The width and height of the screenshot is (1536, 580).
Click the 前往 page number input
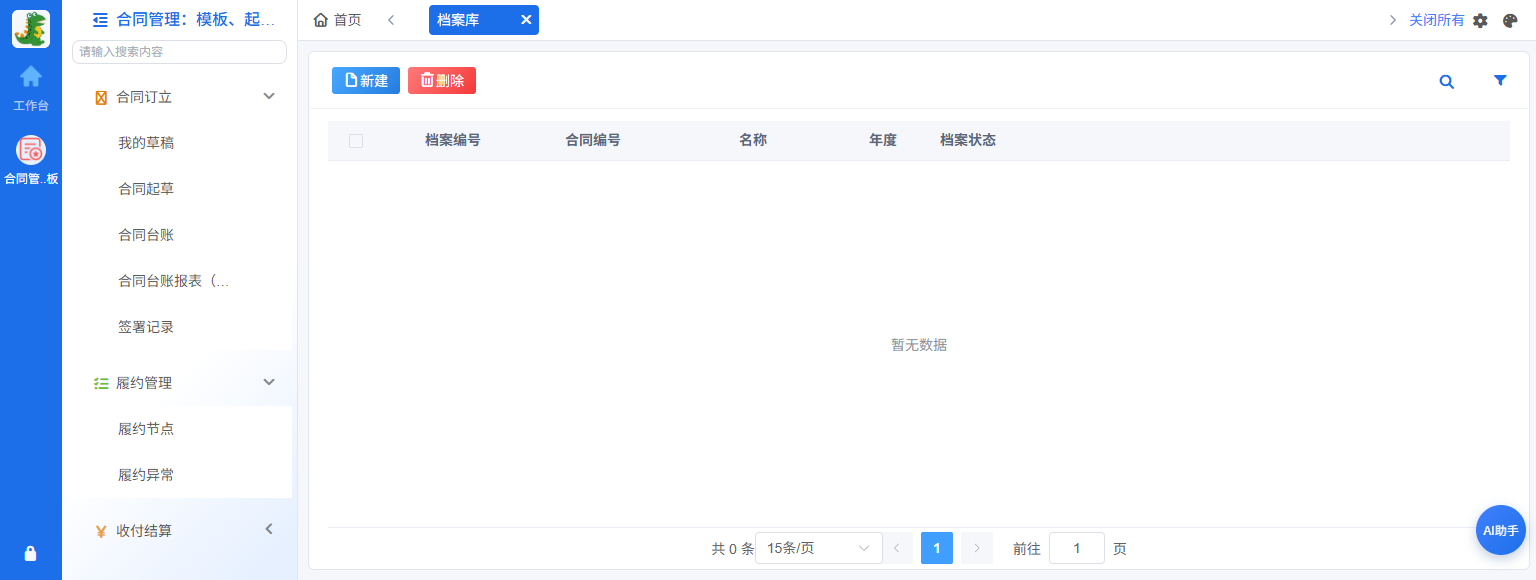coord(1077,548)
